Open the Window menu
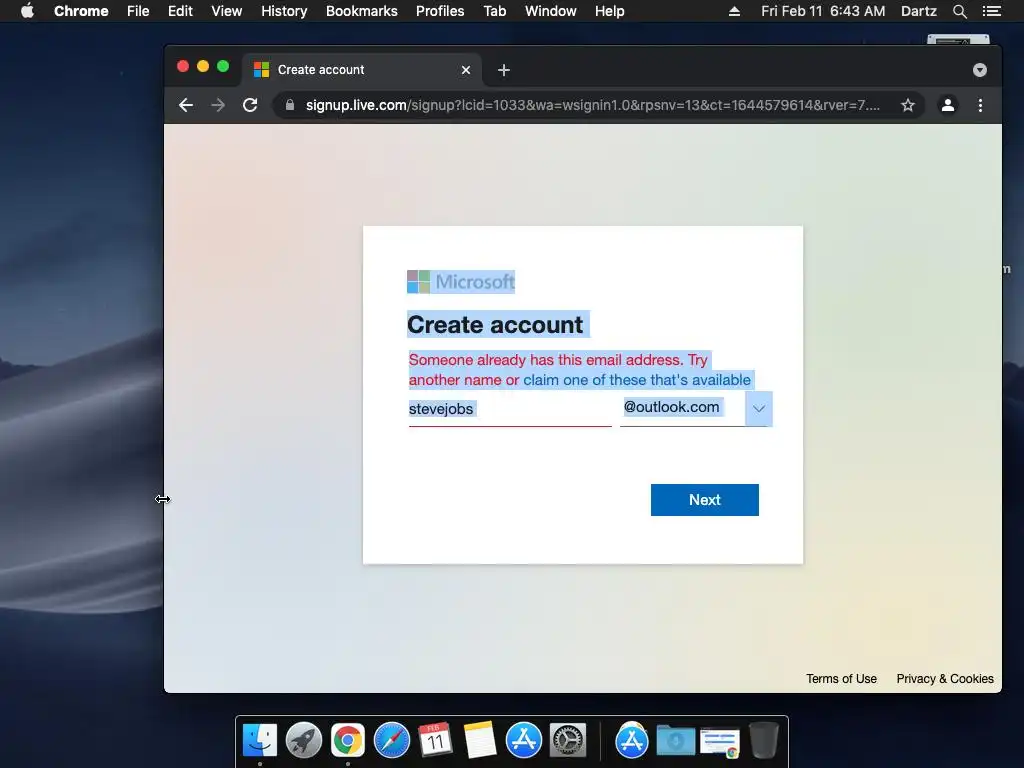The image size is (1024, 768). (551, 11)
